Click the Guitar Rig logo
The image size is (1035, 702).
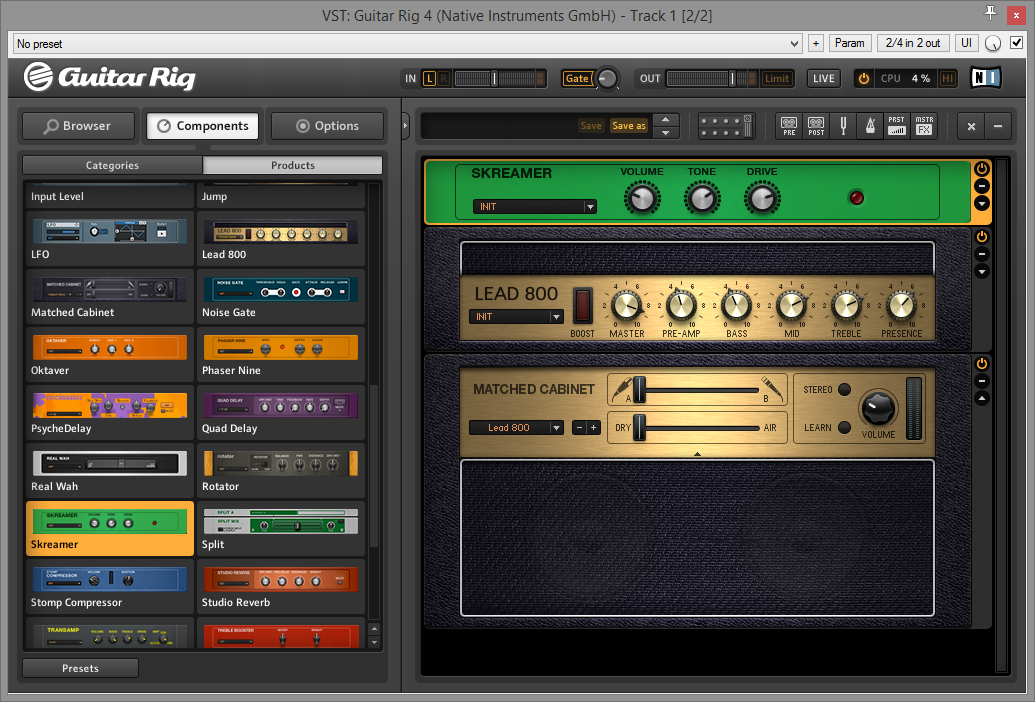click(110, 77)
